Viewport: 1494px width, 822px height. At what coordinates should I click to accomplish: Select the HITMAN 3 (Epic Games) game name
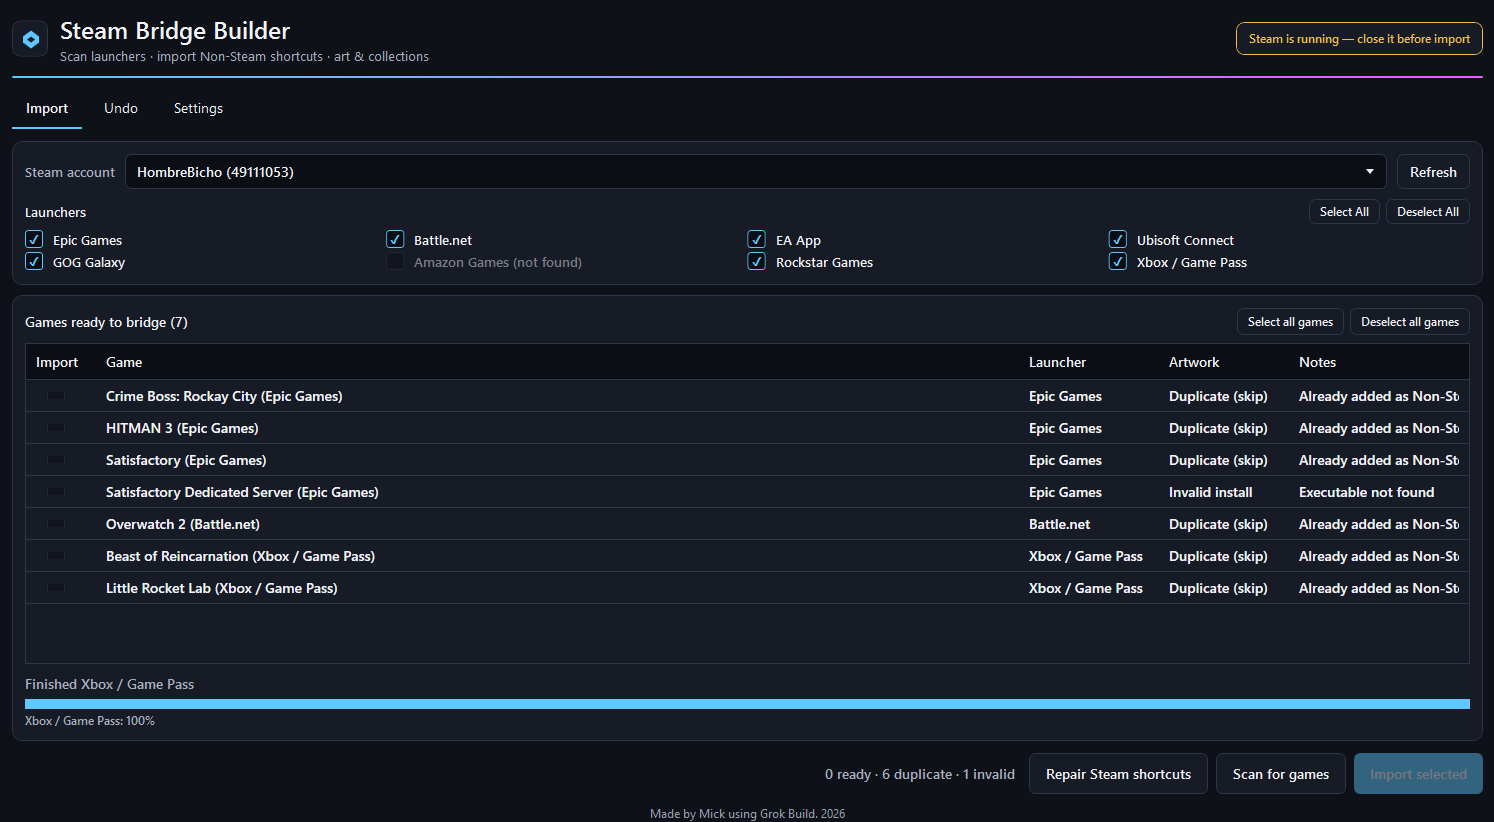[x=182, y=428]
